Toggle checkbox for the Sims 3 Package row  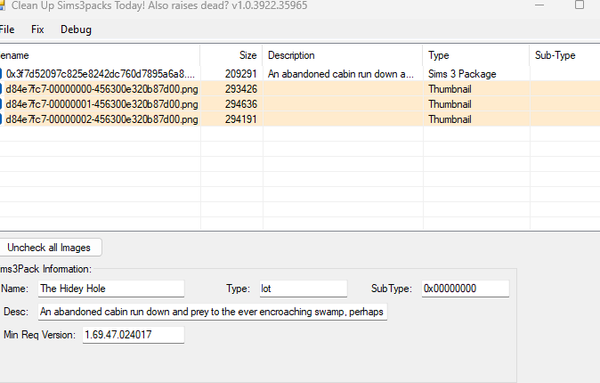point(1,74)
